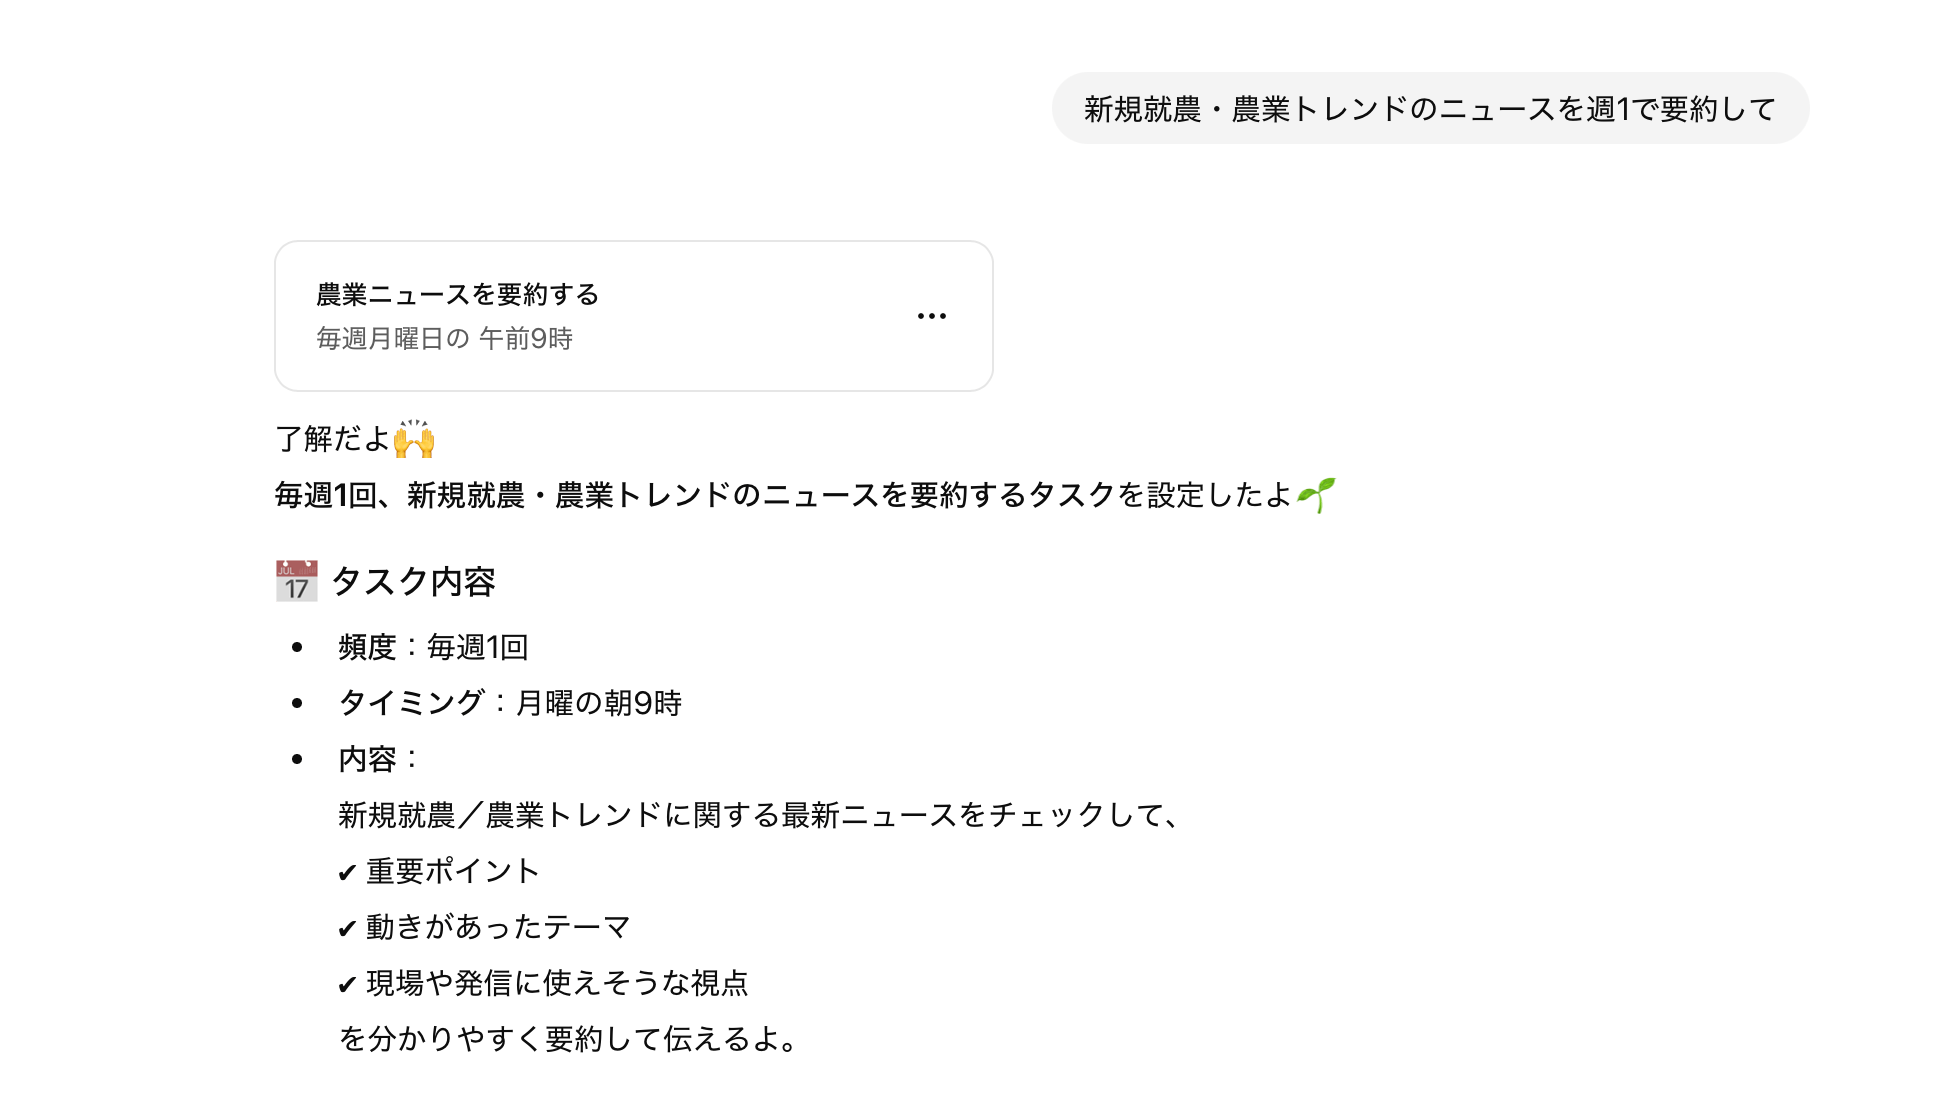
Task: Click the 重要ポイント text
Action: tap(453, 872)
